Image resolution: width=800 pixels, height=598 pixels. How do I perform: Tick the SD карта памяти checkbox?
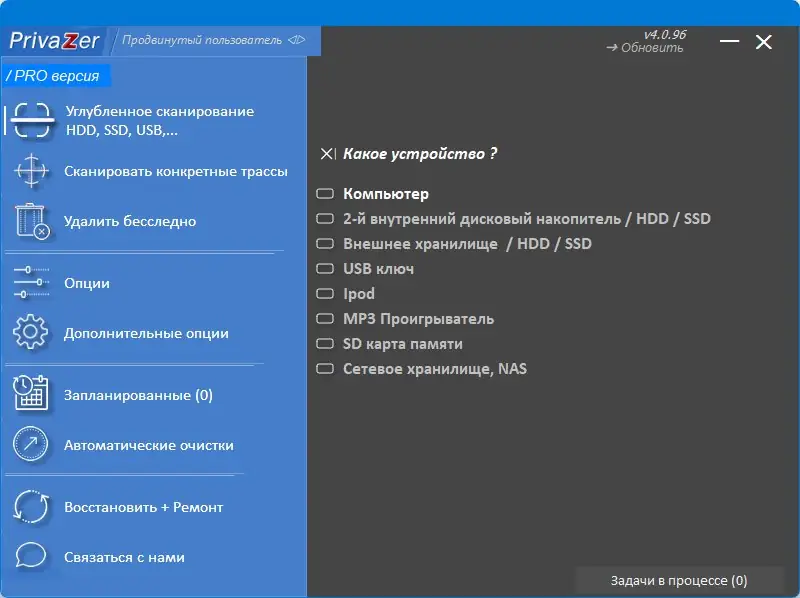click(324, 343)
